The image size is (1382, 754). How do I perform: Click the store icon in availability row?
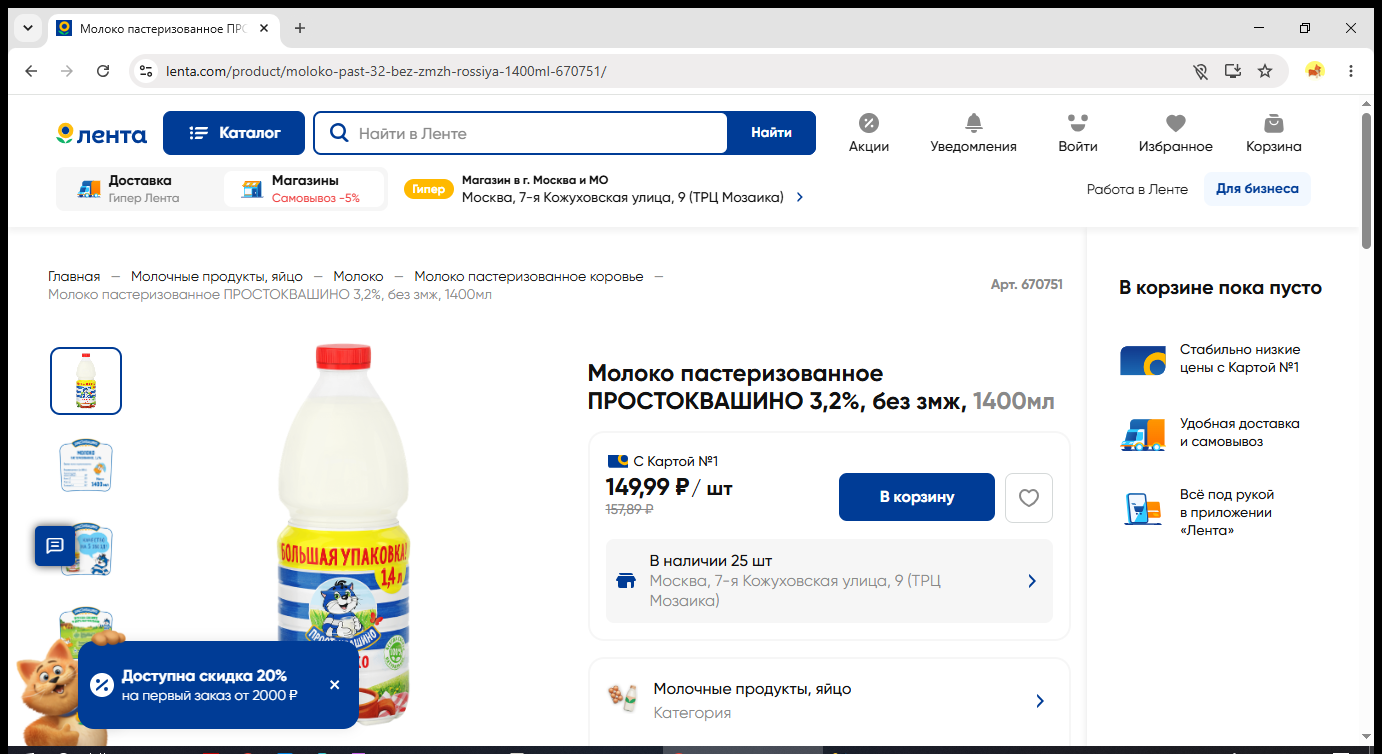pyautogui.click(x=626, y=581)
